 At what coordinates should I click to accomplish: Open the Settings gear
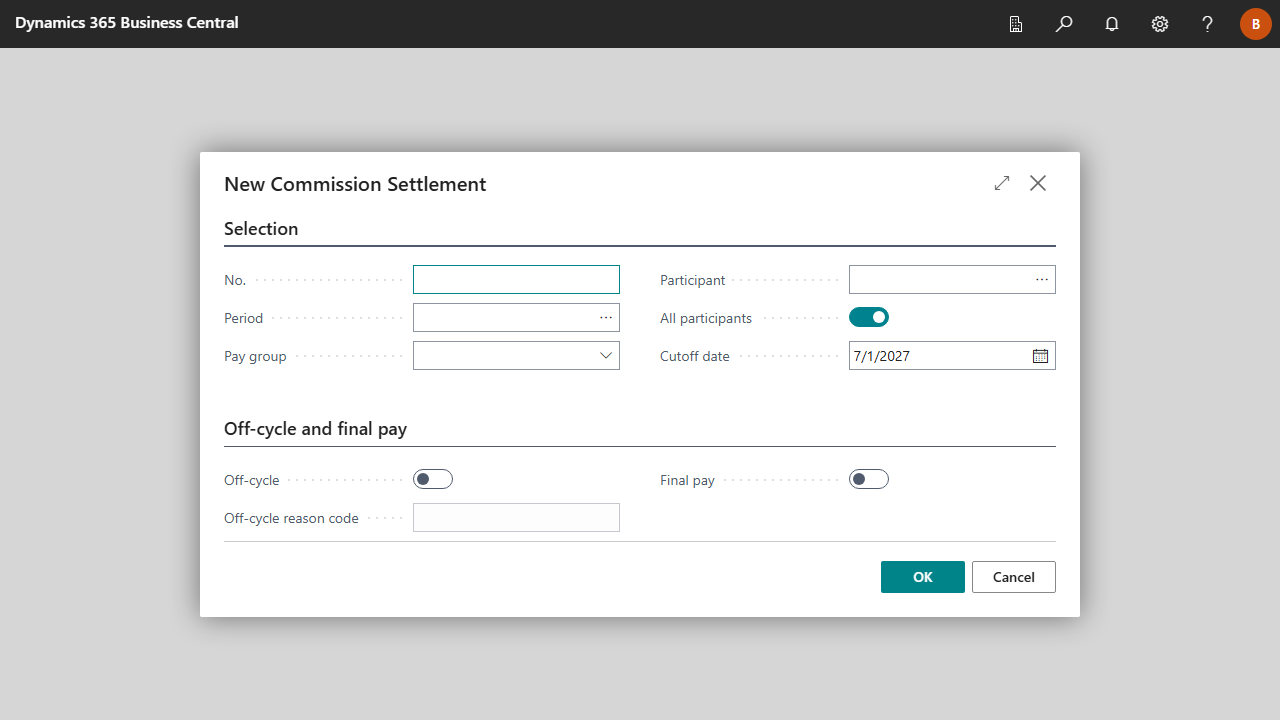click(x=1160, y=24)
